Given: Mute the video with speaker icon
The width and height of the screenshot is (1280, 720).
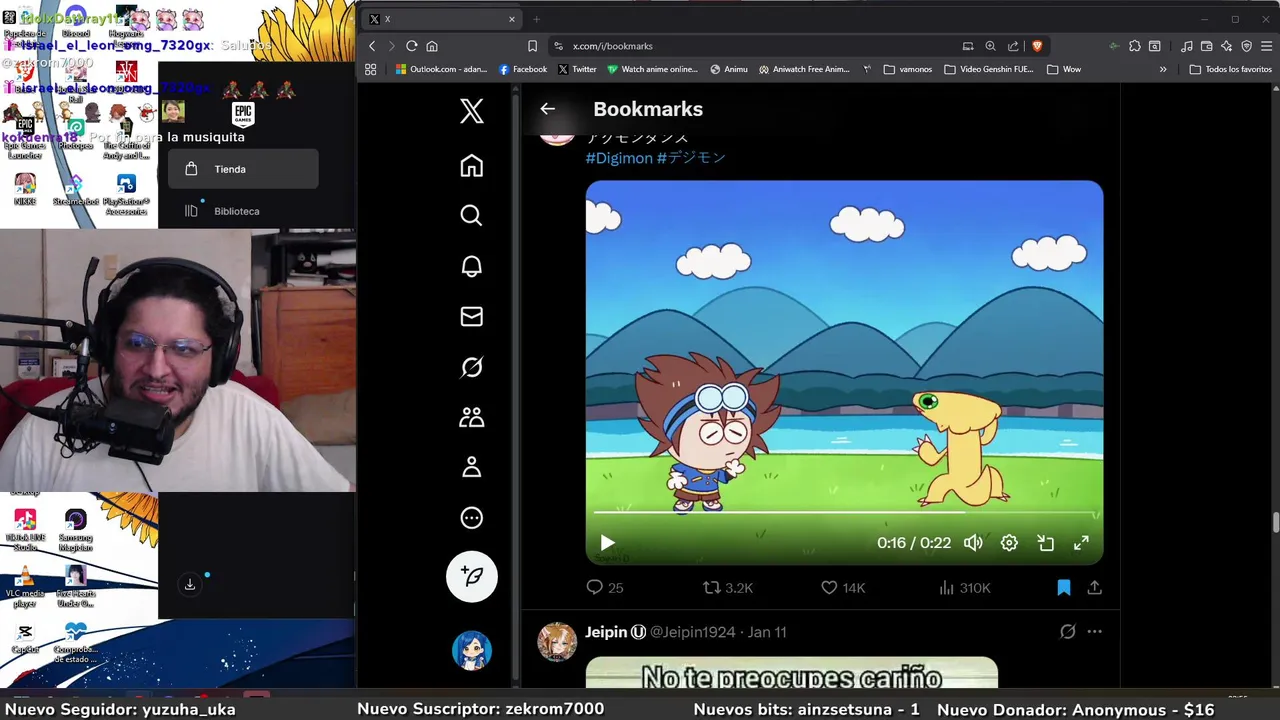Looking at the screenshot, I should [x=973, y=543].
